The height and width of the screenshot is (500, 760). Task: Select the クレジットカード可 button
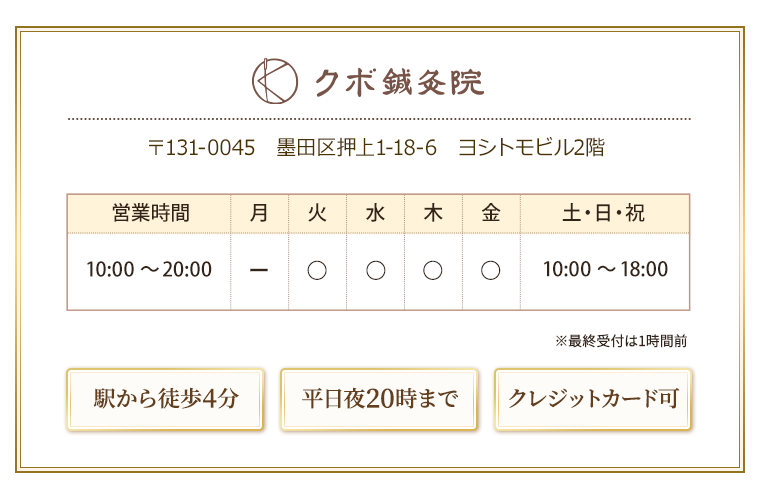593,399
